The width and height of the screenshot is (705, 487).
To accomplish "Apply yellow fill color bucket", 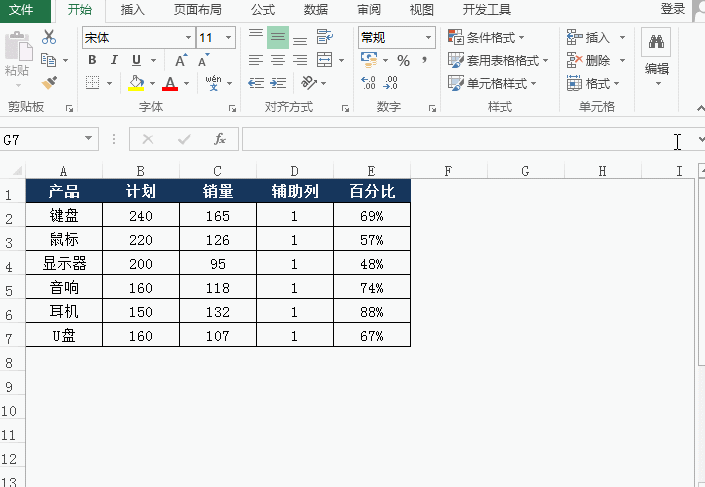I will point(136,83).
